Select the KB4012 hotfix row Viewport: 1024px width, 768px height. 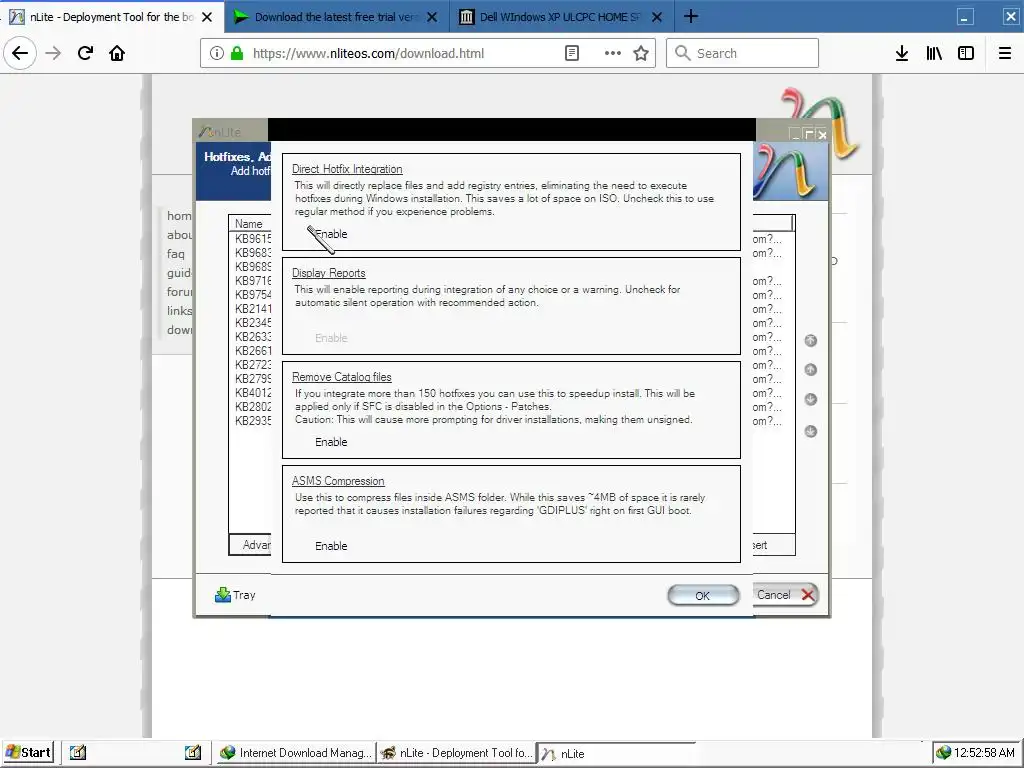pyautogui.click(x=253, y=392)
